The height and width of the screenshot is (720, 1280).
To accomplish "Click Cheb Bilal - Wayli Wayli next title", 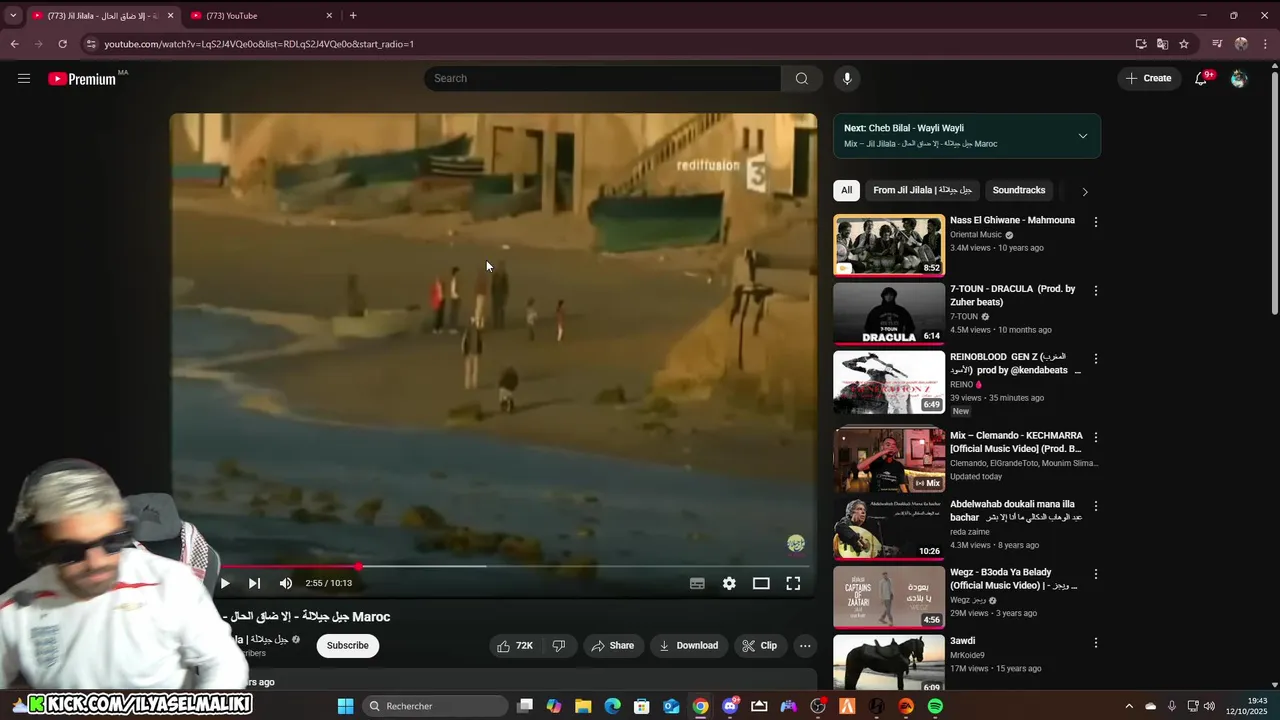I will coord(916,128).
